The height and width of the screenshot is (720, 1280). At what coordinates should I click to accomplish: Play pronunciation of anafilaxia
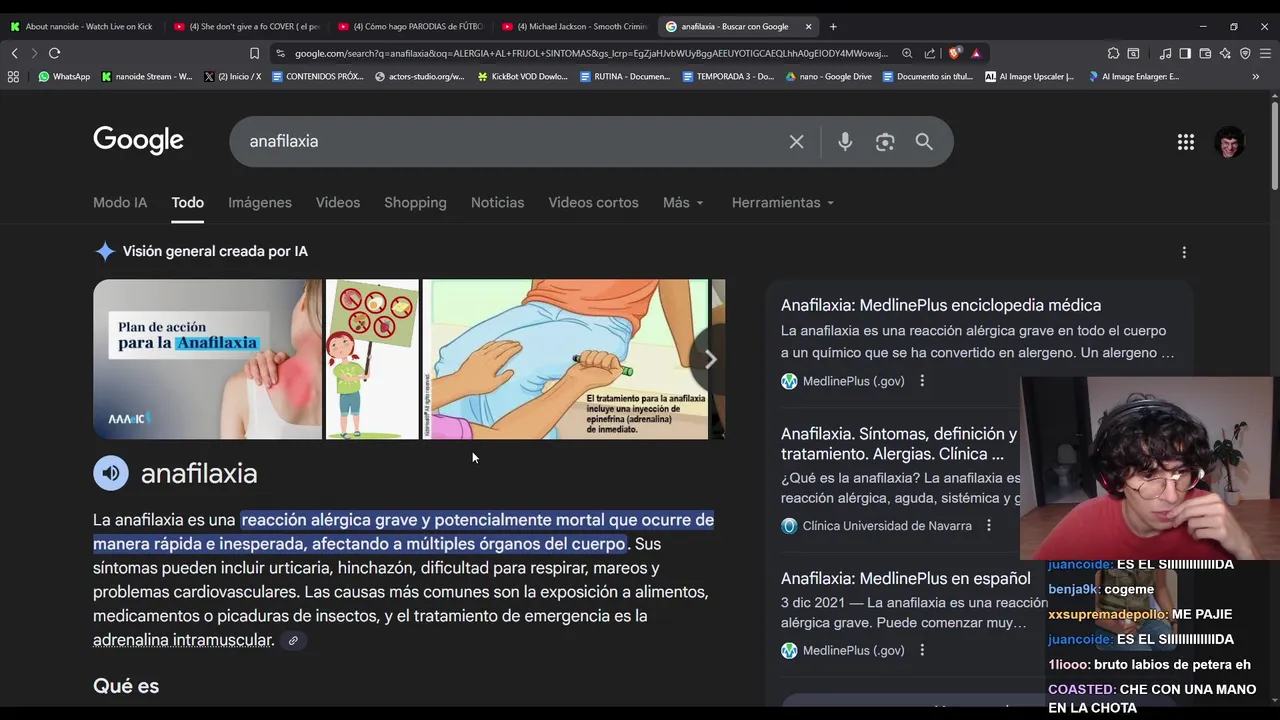(x=111, y=473)
